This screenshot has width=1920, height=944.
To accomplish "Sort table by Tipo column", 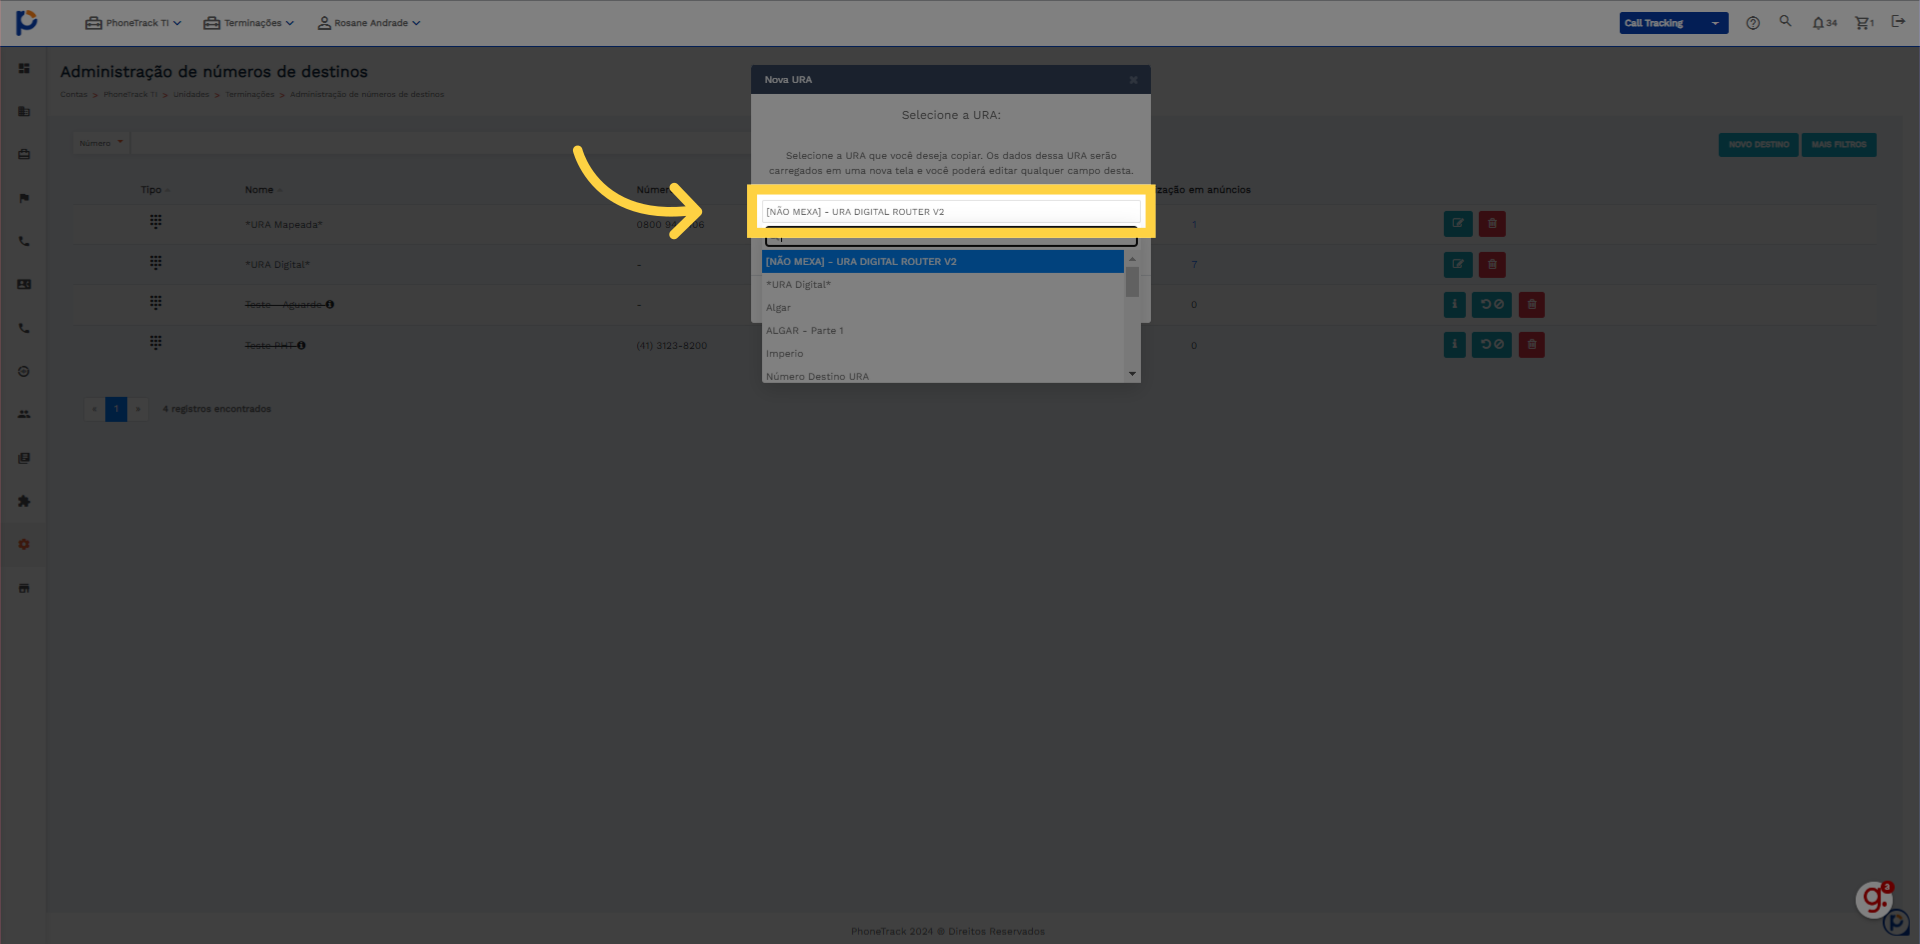I will pos(155,190).
